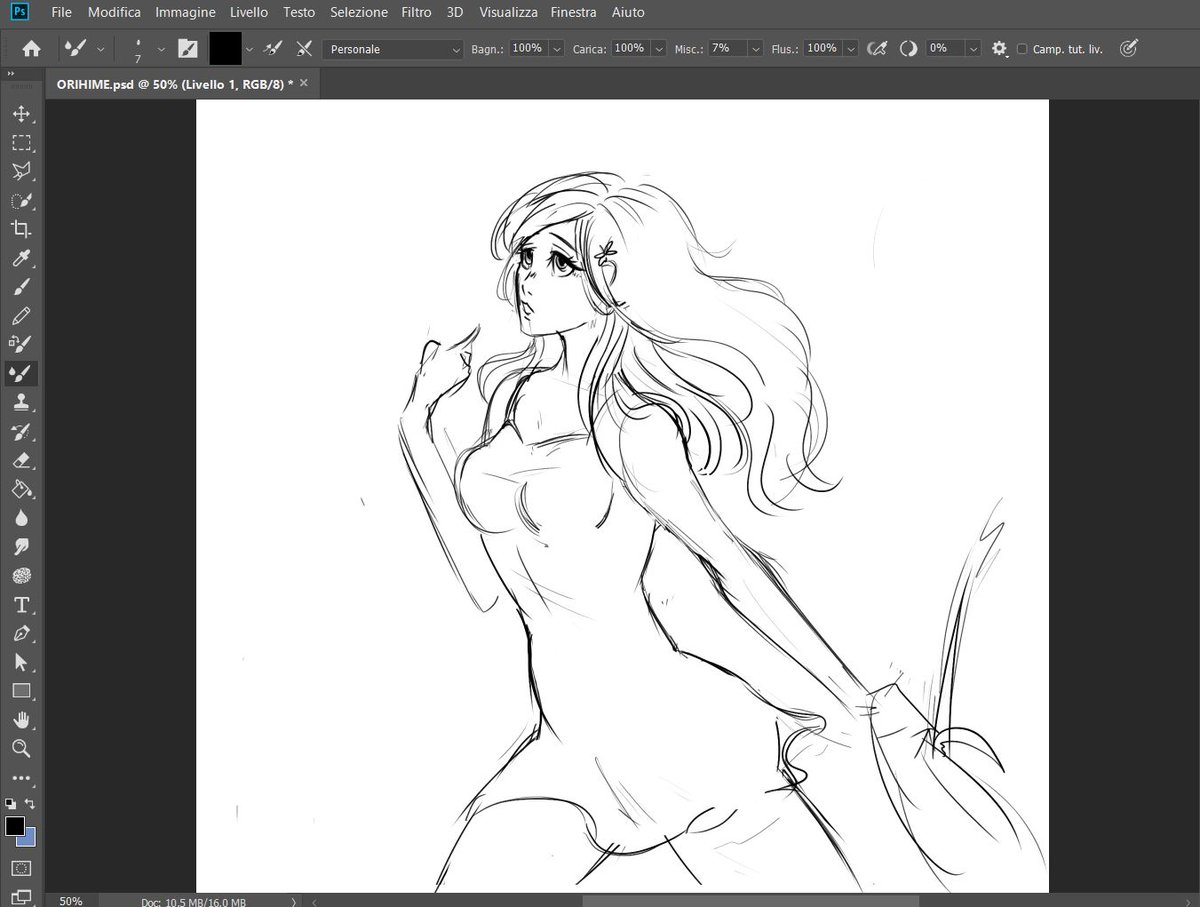Open the smoothing options gear menu
Image resolution: width=1200 pixels, height=907 pixels.
(x=999, y=48)
